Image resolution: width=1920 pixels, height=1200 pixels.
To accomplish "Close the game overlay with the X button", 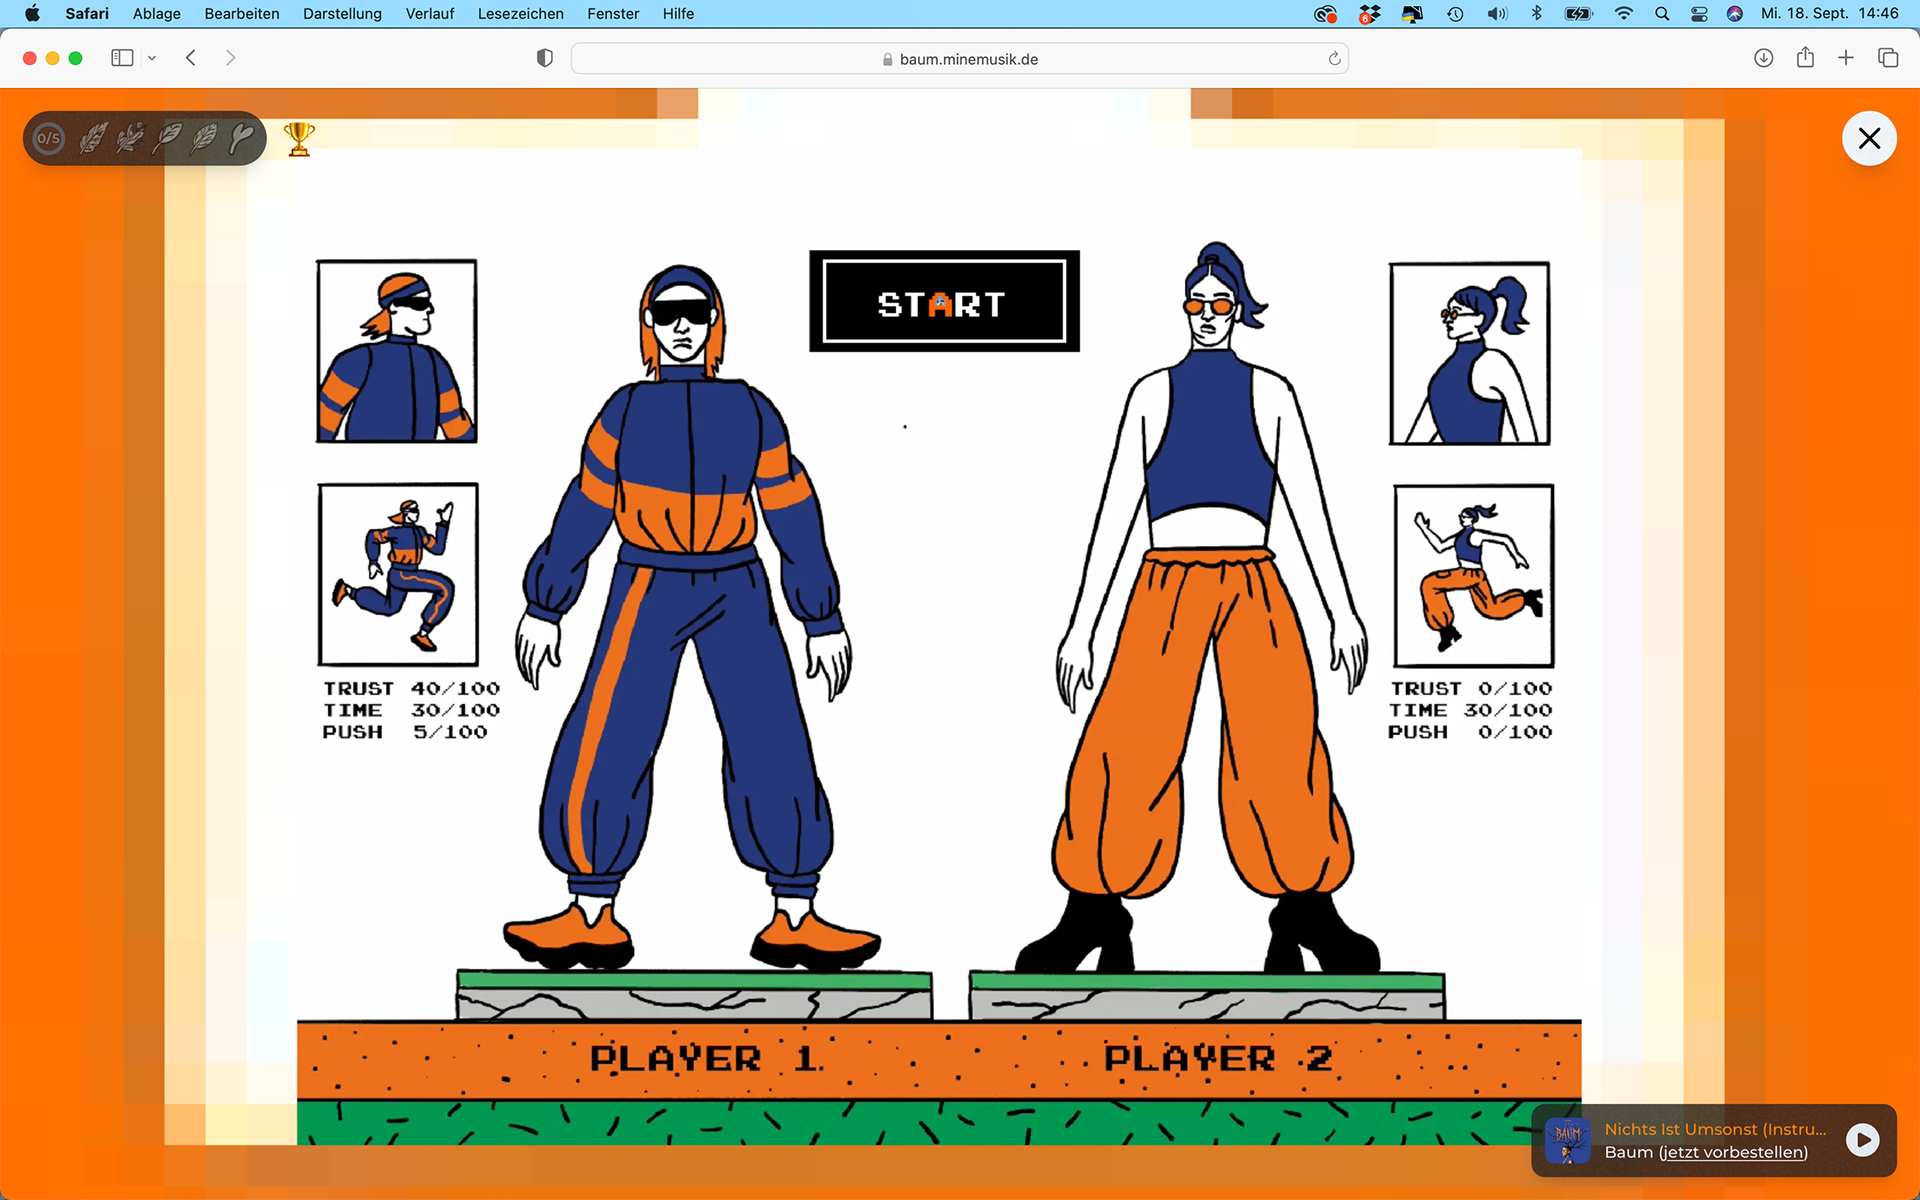I will pyautogui.click(x=1868, y=138).
